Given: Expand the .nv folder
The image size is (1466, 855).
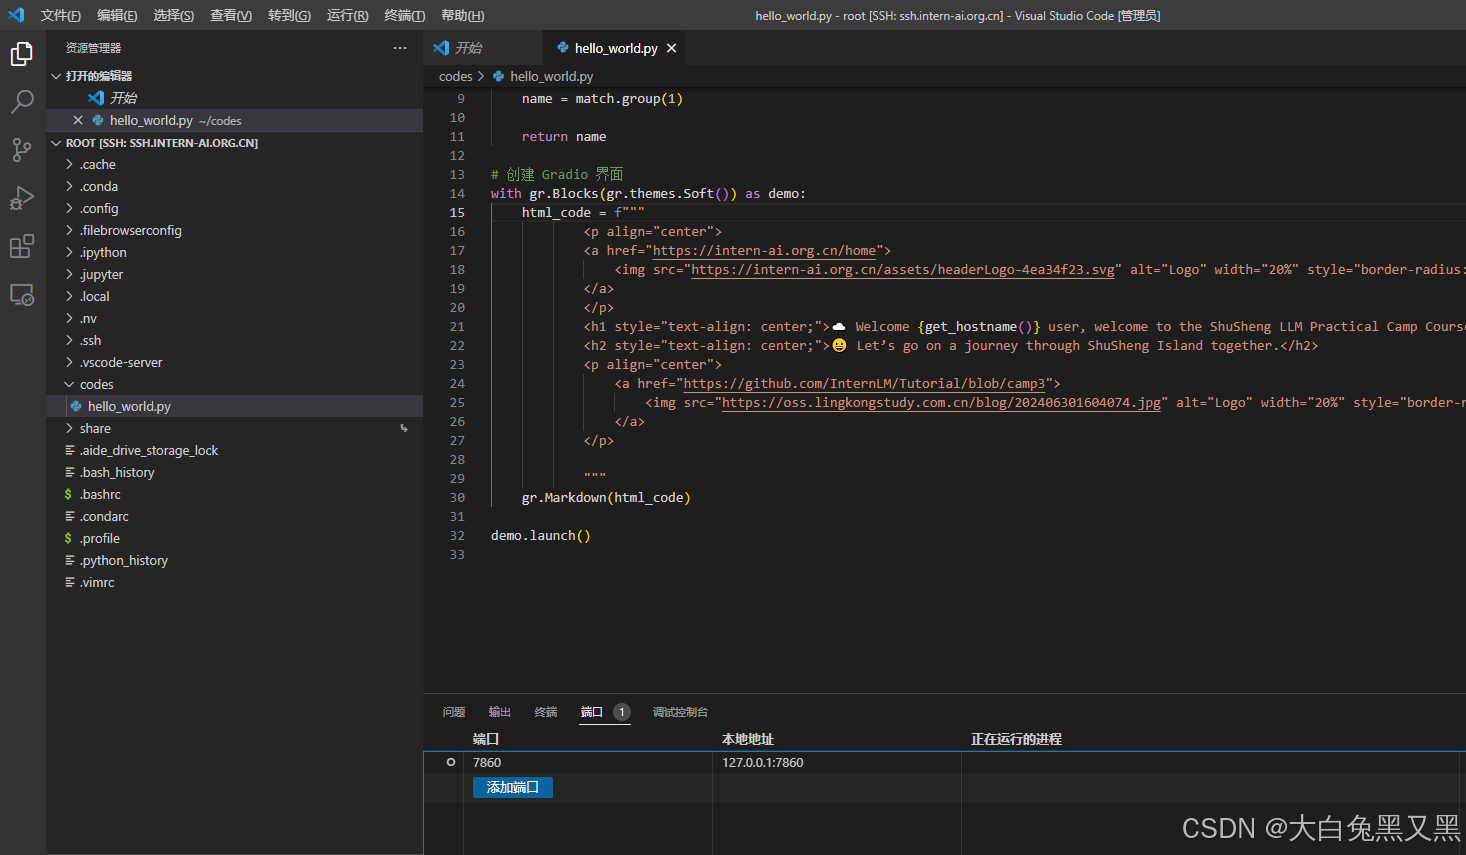Looking at the screenshot, I should click(x=234, y=318).
